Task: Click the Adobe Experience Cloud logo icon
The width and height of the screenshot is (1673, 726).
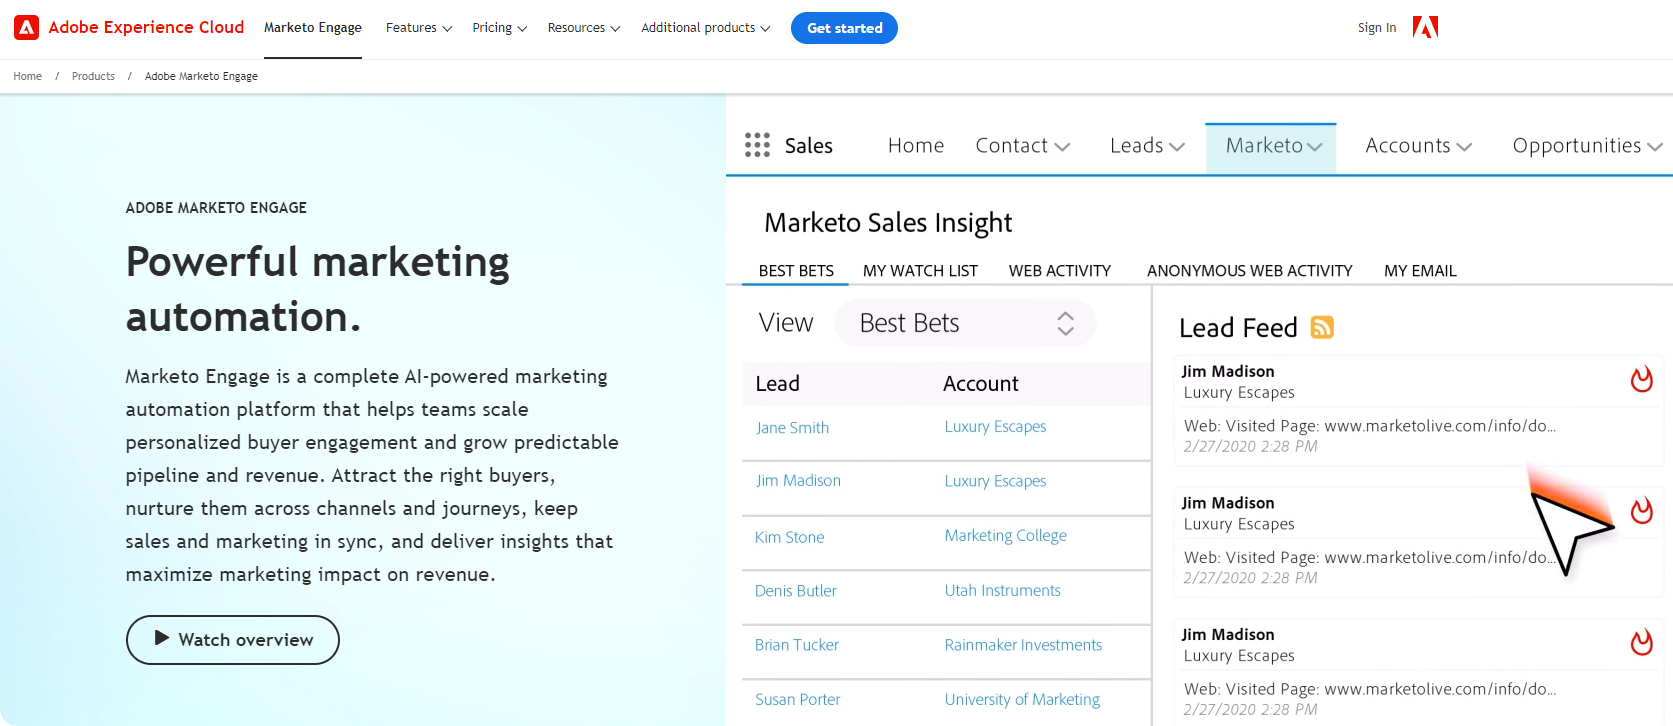Action: pyautogui.click(x=27, y=27)
